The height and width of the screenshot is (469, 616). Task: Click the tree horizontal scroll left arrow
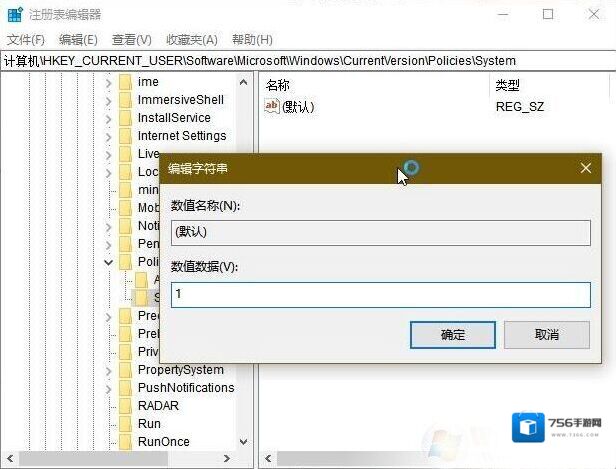(11, 458)
